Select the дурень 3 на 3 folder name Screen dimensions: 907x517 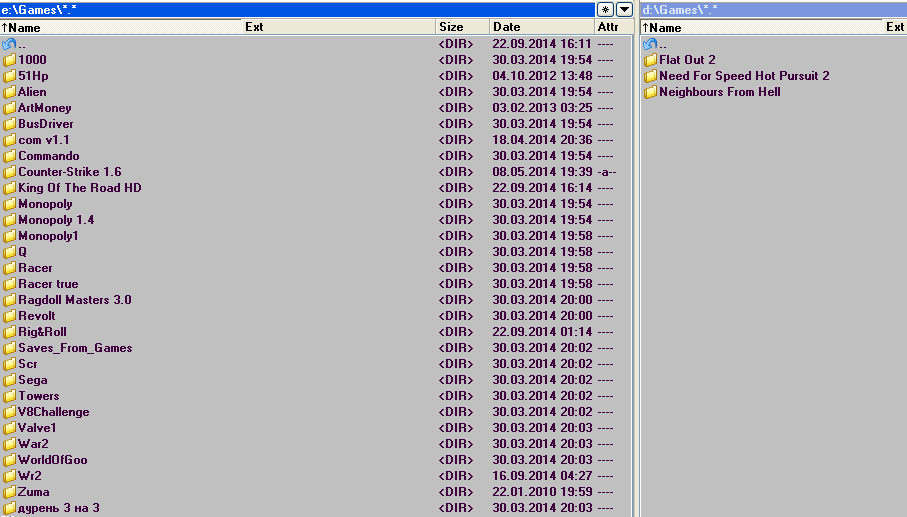(59, 508)
